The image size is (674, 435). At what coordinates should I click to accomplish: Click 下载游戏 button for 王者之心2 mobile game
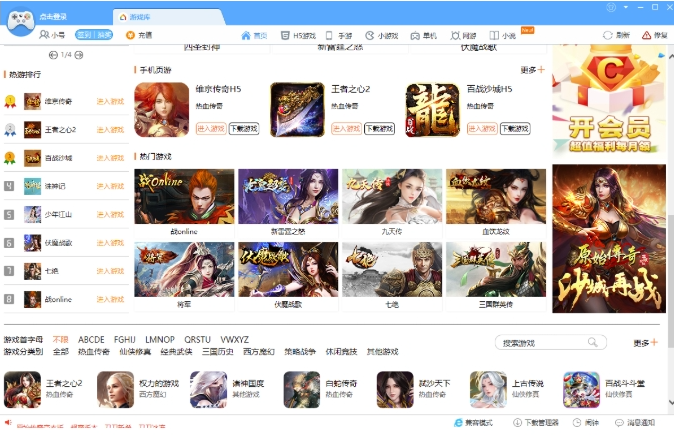pyautogui.click(x=380, y=129)
